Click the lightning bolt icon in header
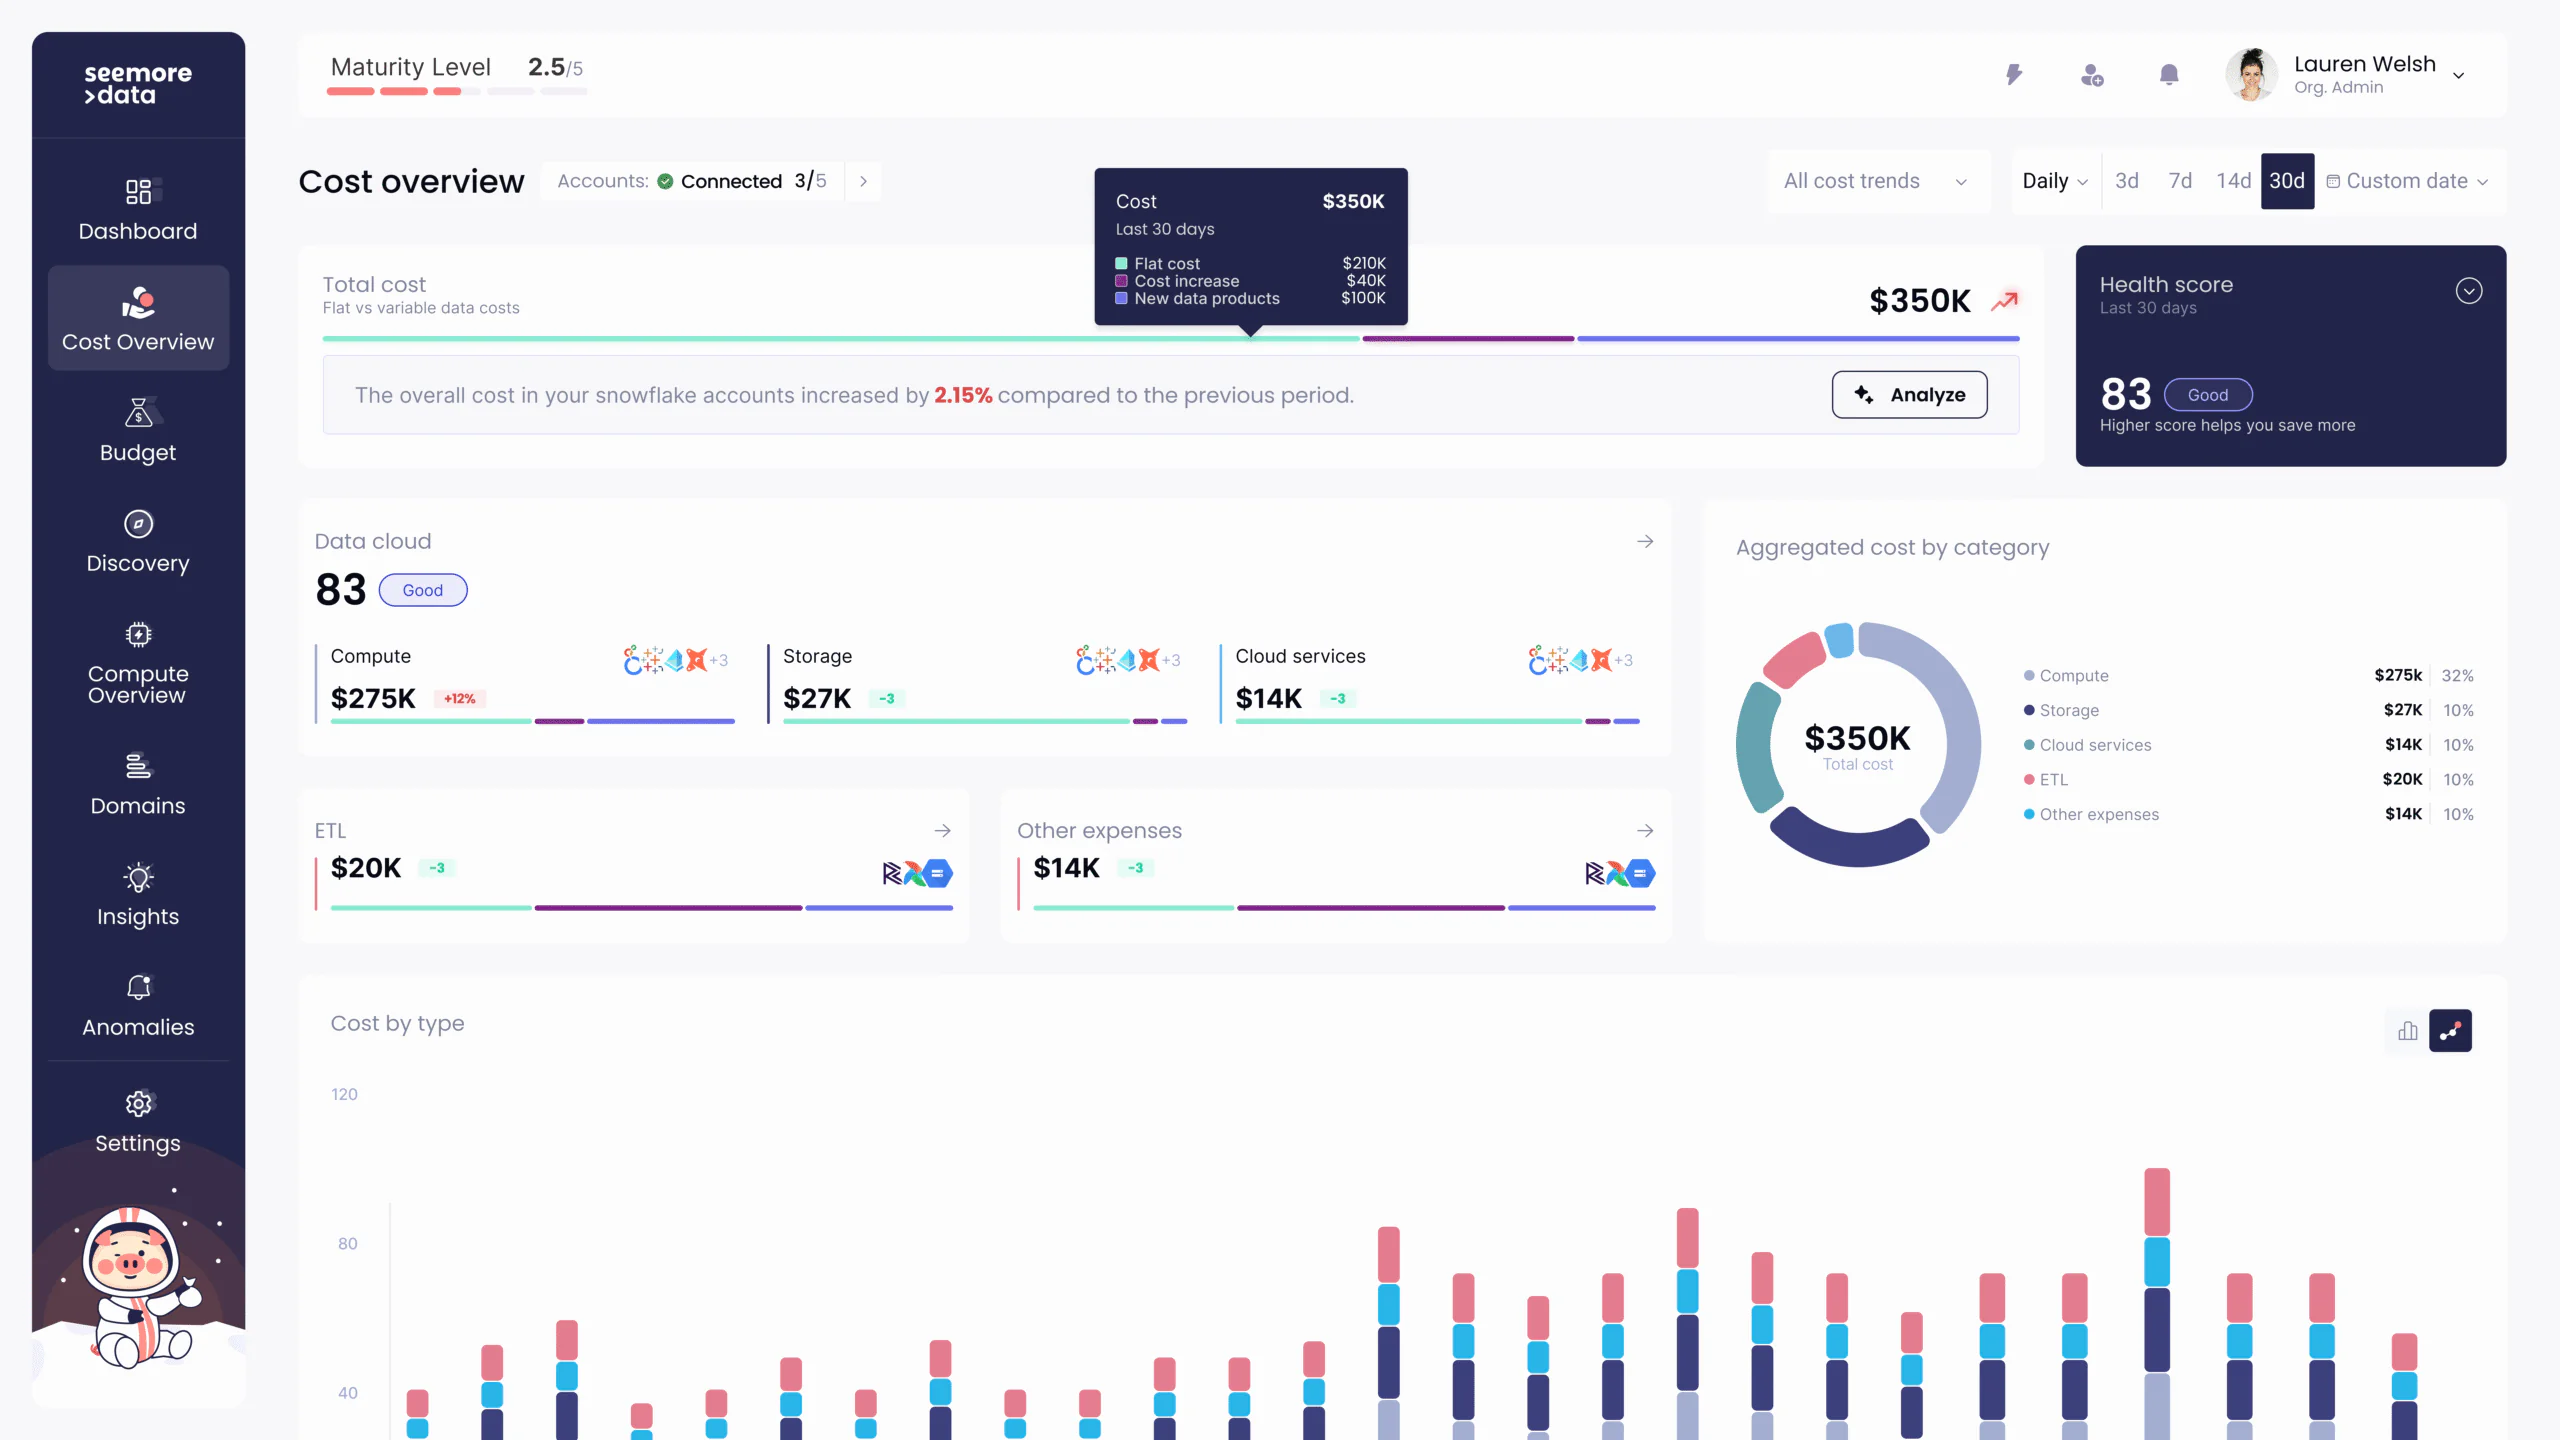 tap(2014, 75)
